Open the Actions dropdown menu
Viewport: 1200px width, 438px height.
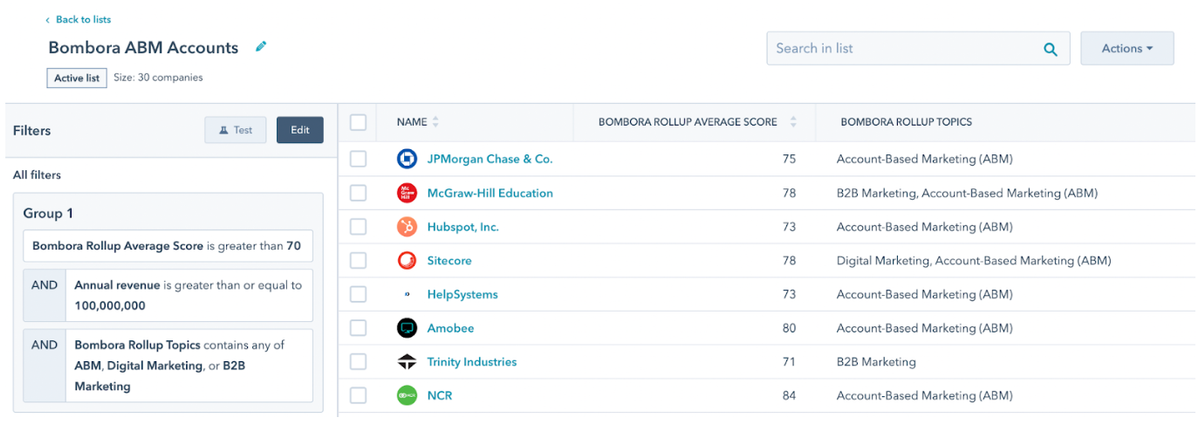[x=1127, y=49]
